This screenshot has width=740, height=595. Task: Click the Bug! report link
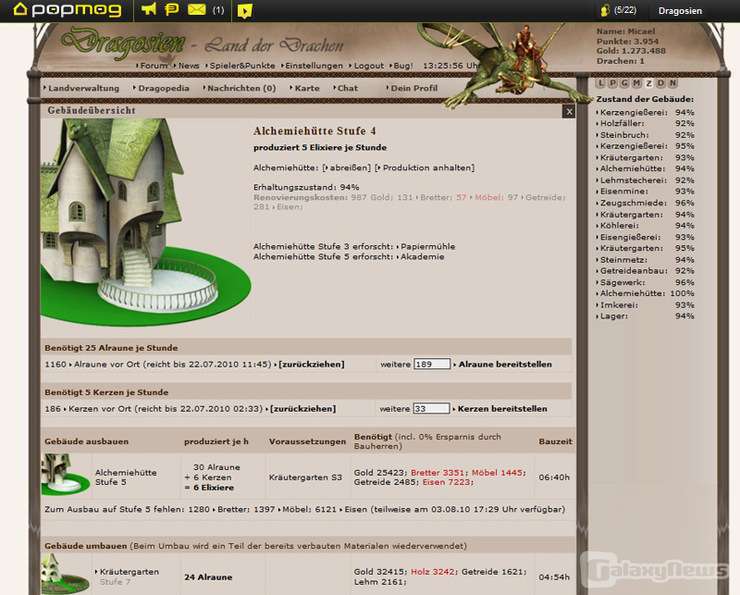[402, 66]
